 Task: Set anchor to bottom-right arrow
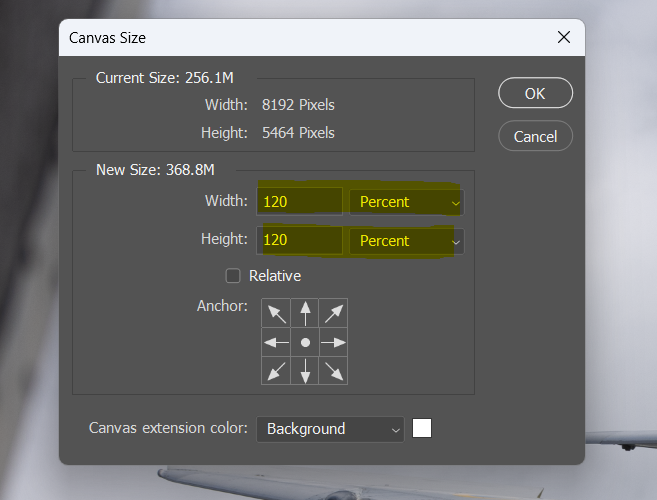pos(334,371)
